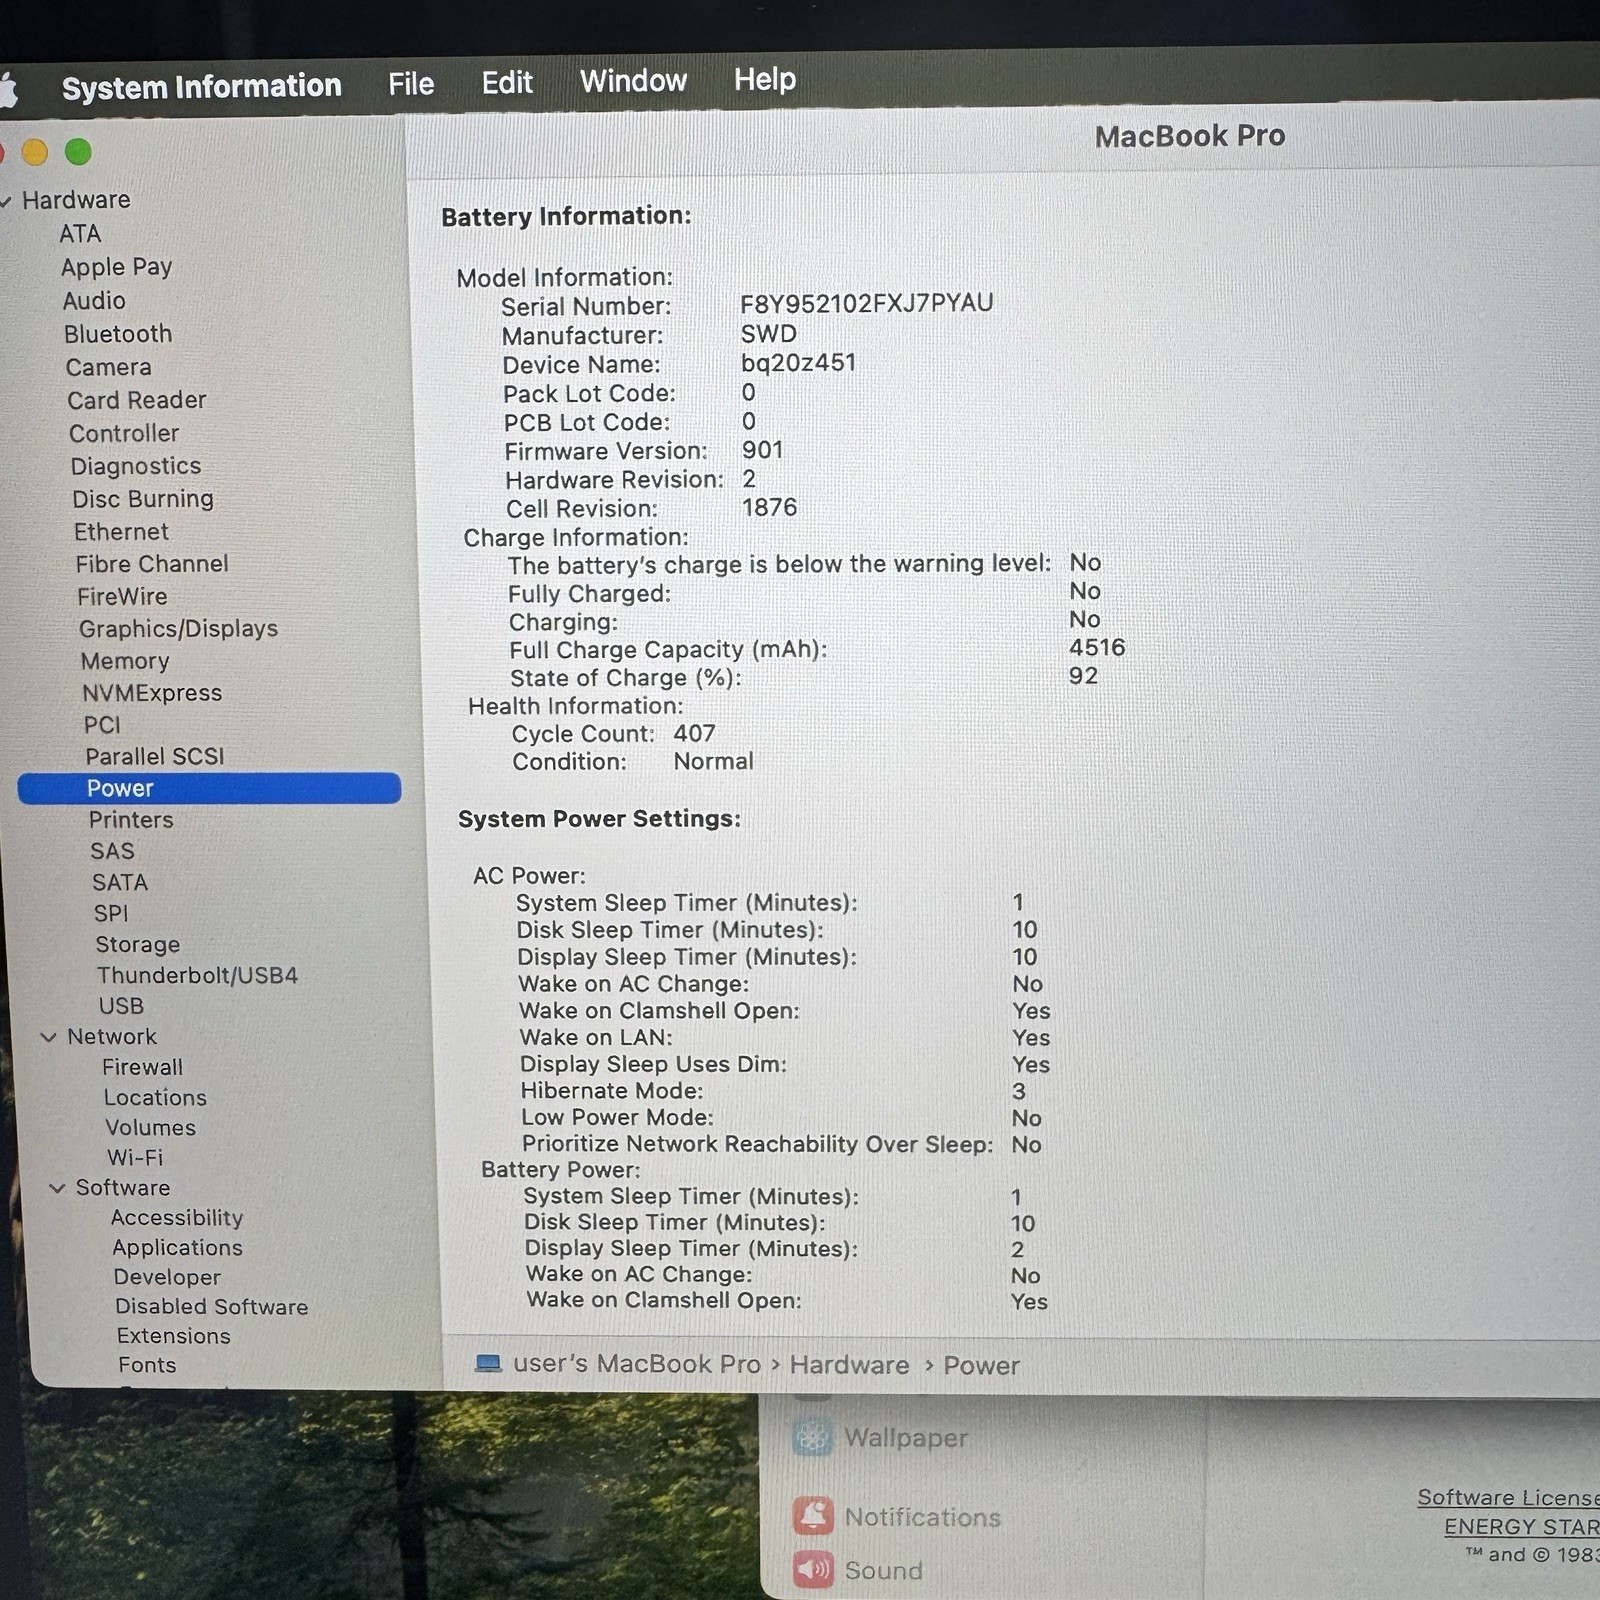This screenshot has width=1600, height=1600.
Task: Select Apple Pay in the sidebar
Action: (x=116, y=268)
